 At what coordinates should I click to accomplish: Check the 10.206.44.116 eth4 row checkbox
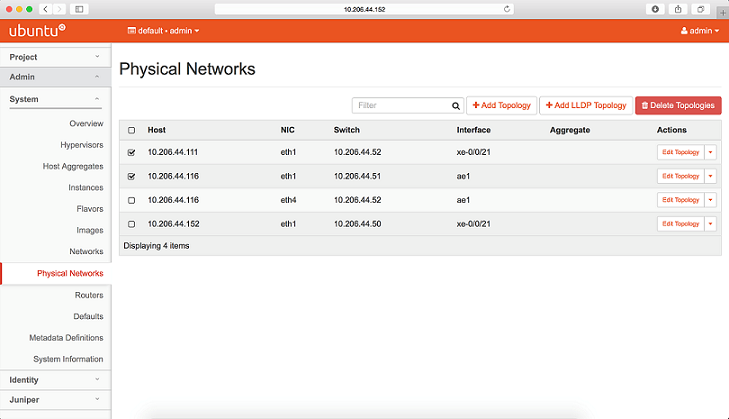(x=132, y=200)
